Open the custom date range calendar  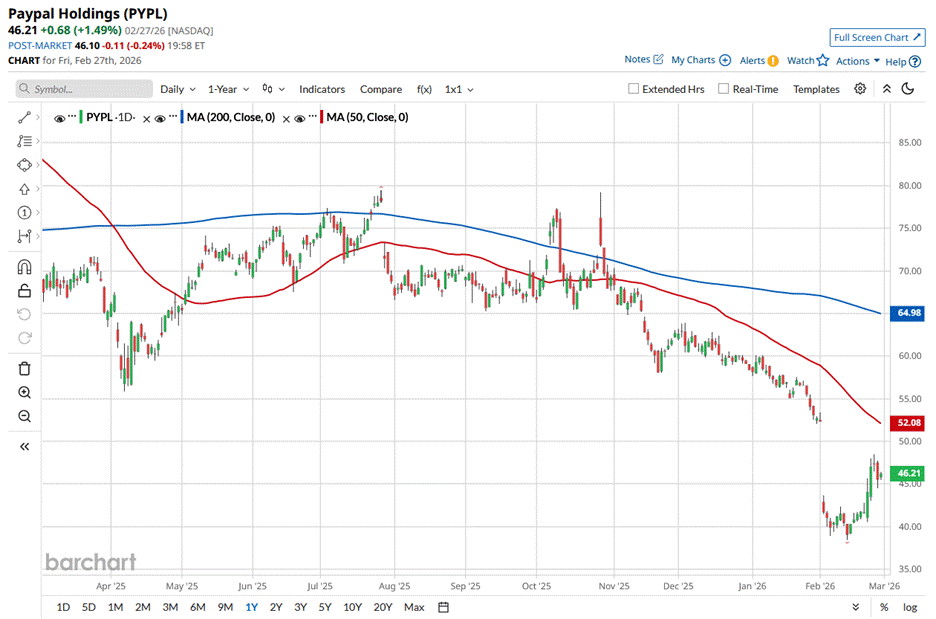(x=444, y=607)
